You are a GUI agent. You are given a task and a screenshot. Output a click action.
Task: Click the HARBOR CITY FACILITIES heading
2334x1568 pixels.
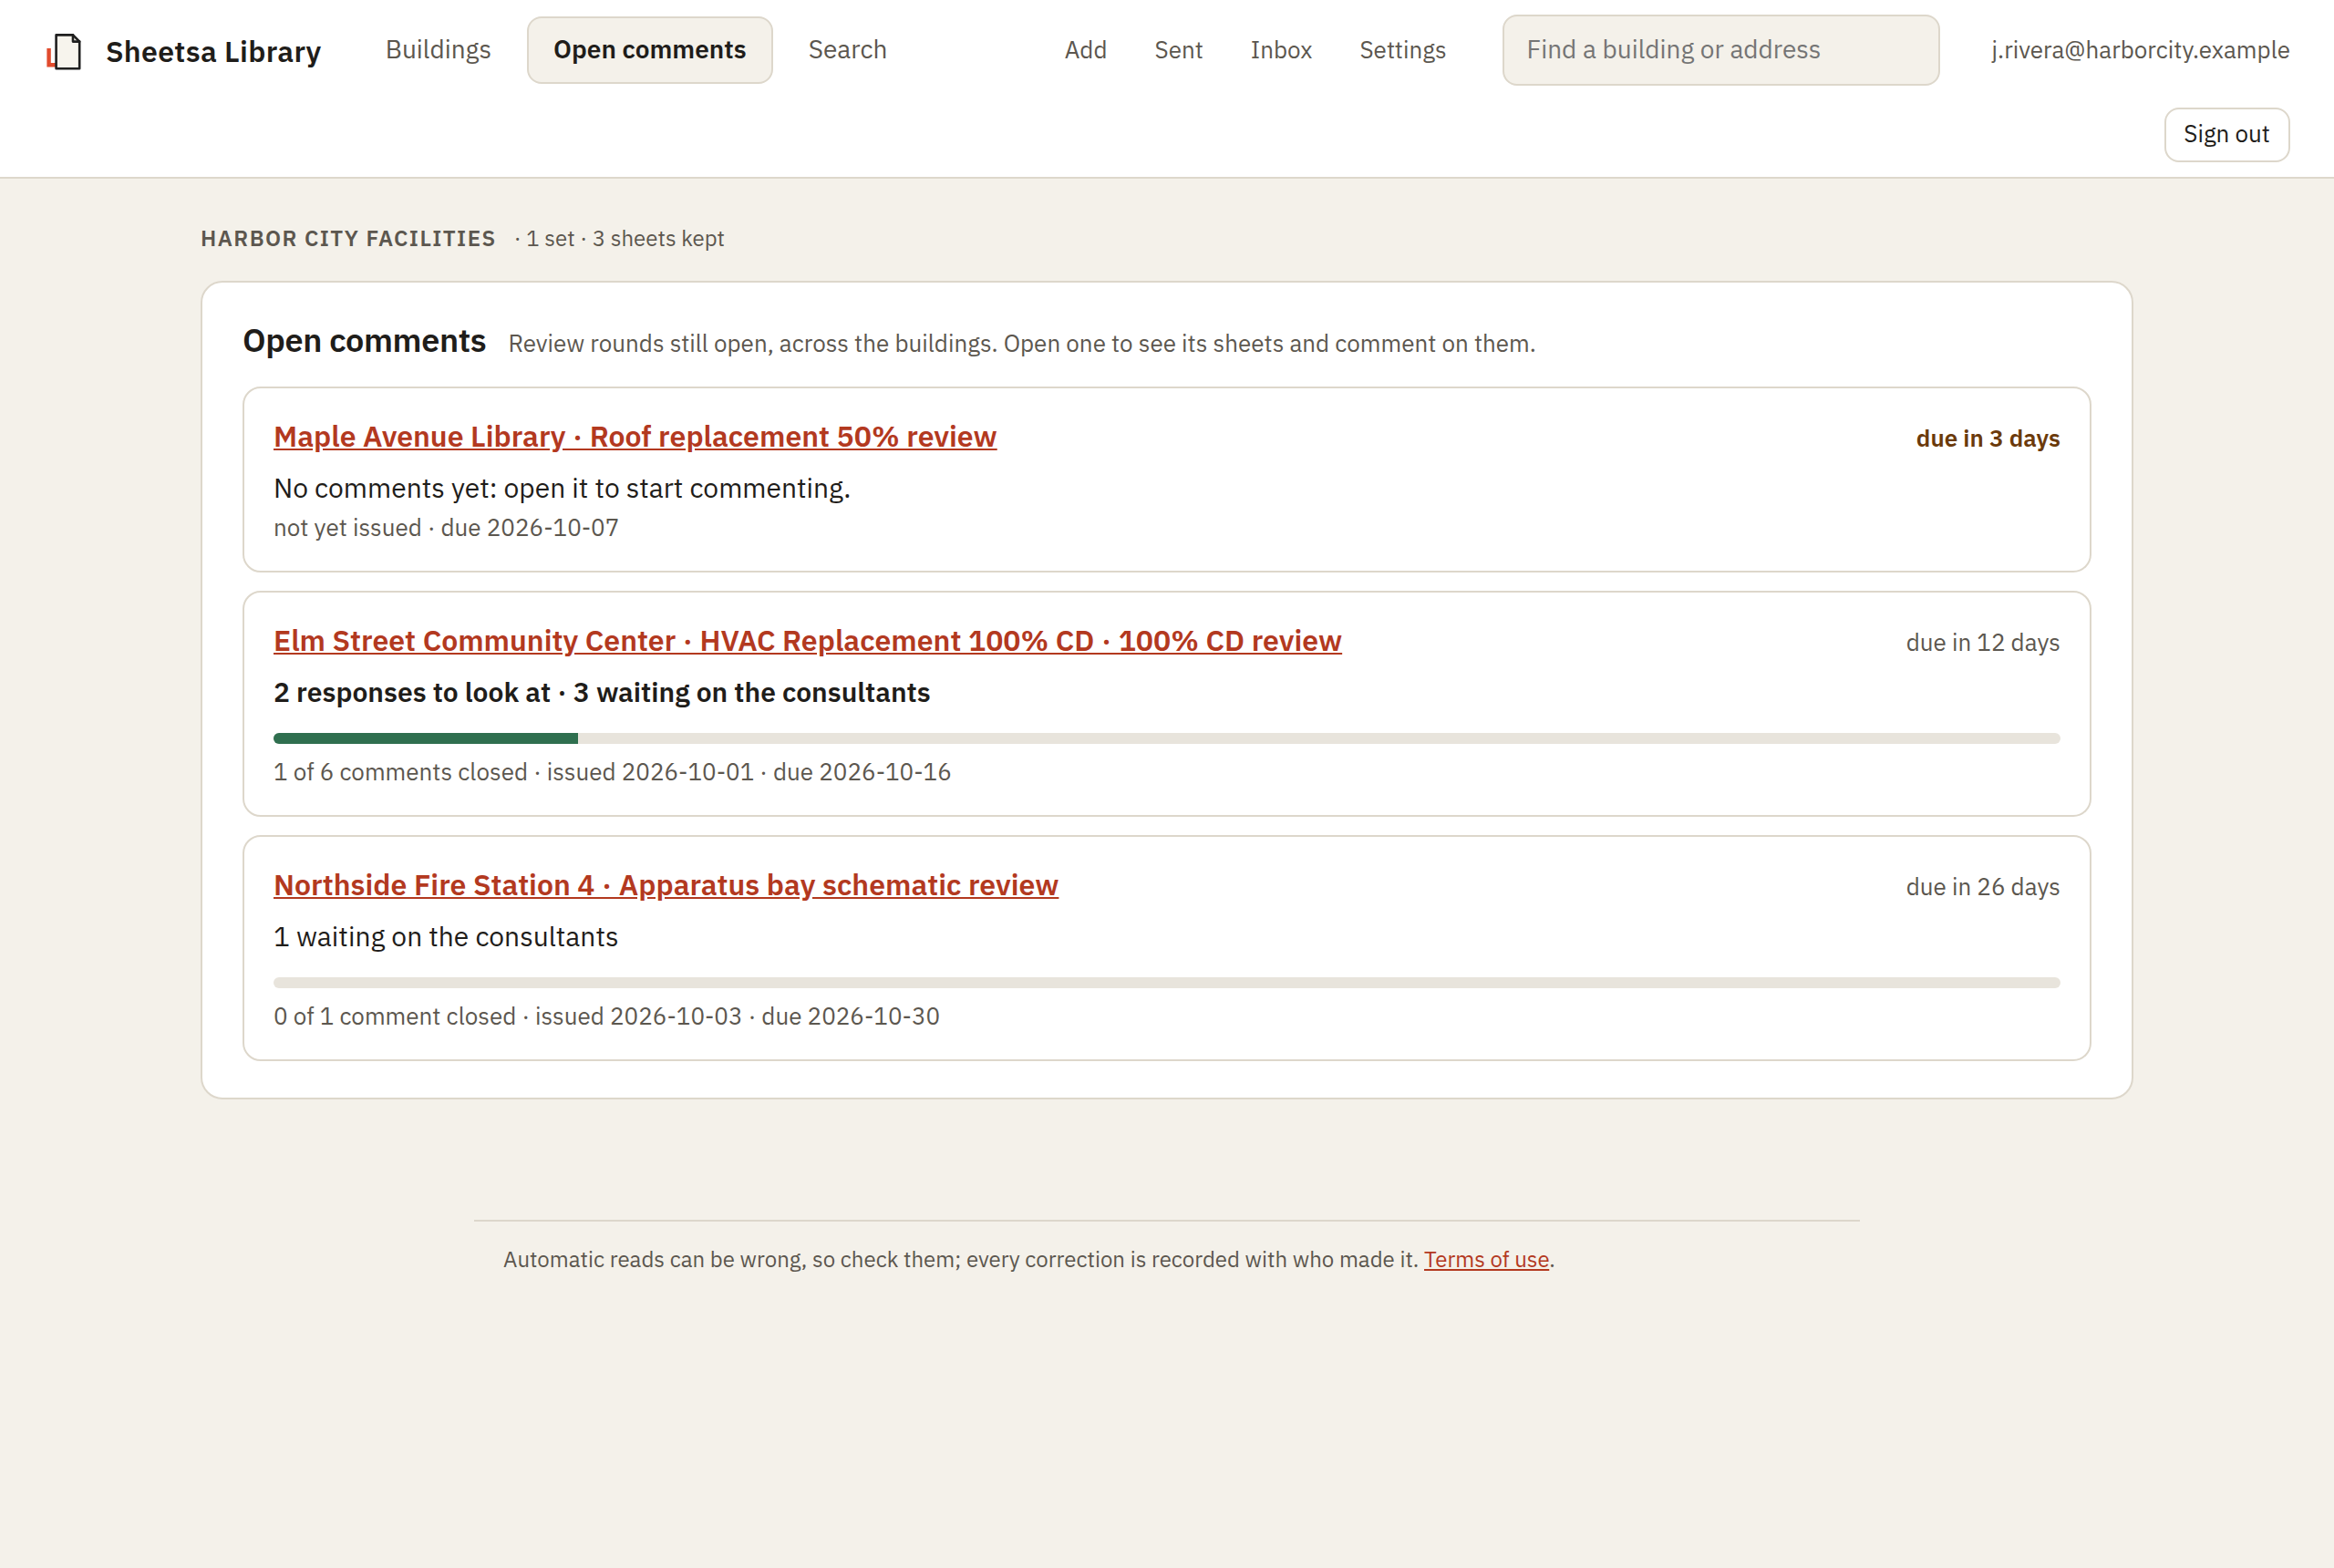click(x=348, y=238)
